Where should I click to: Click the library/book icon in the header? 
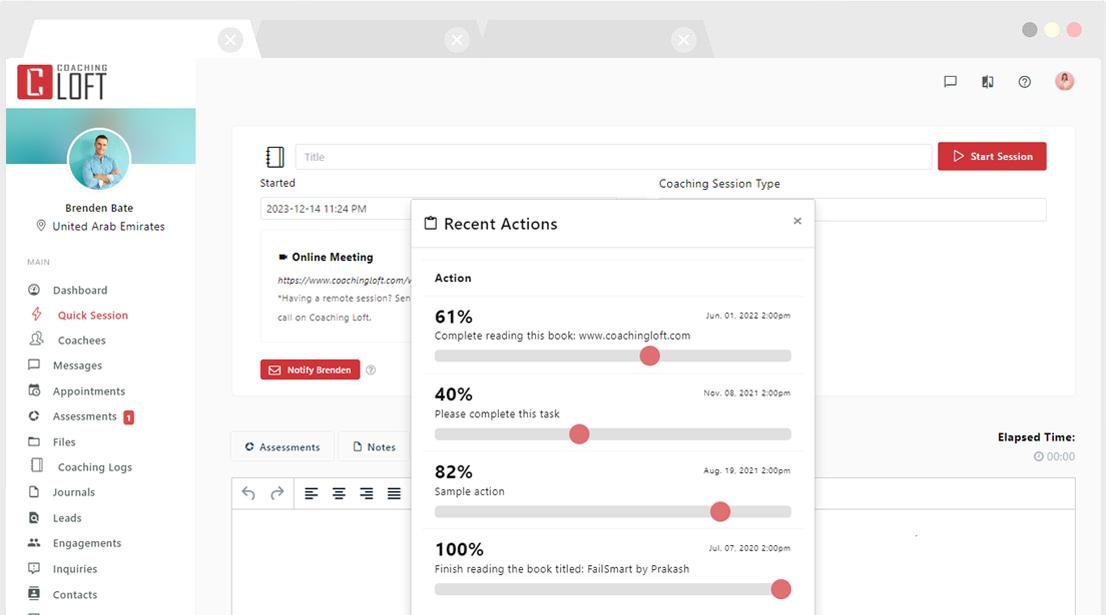point(987,81)
